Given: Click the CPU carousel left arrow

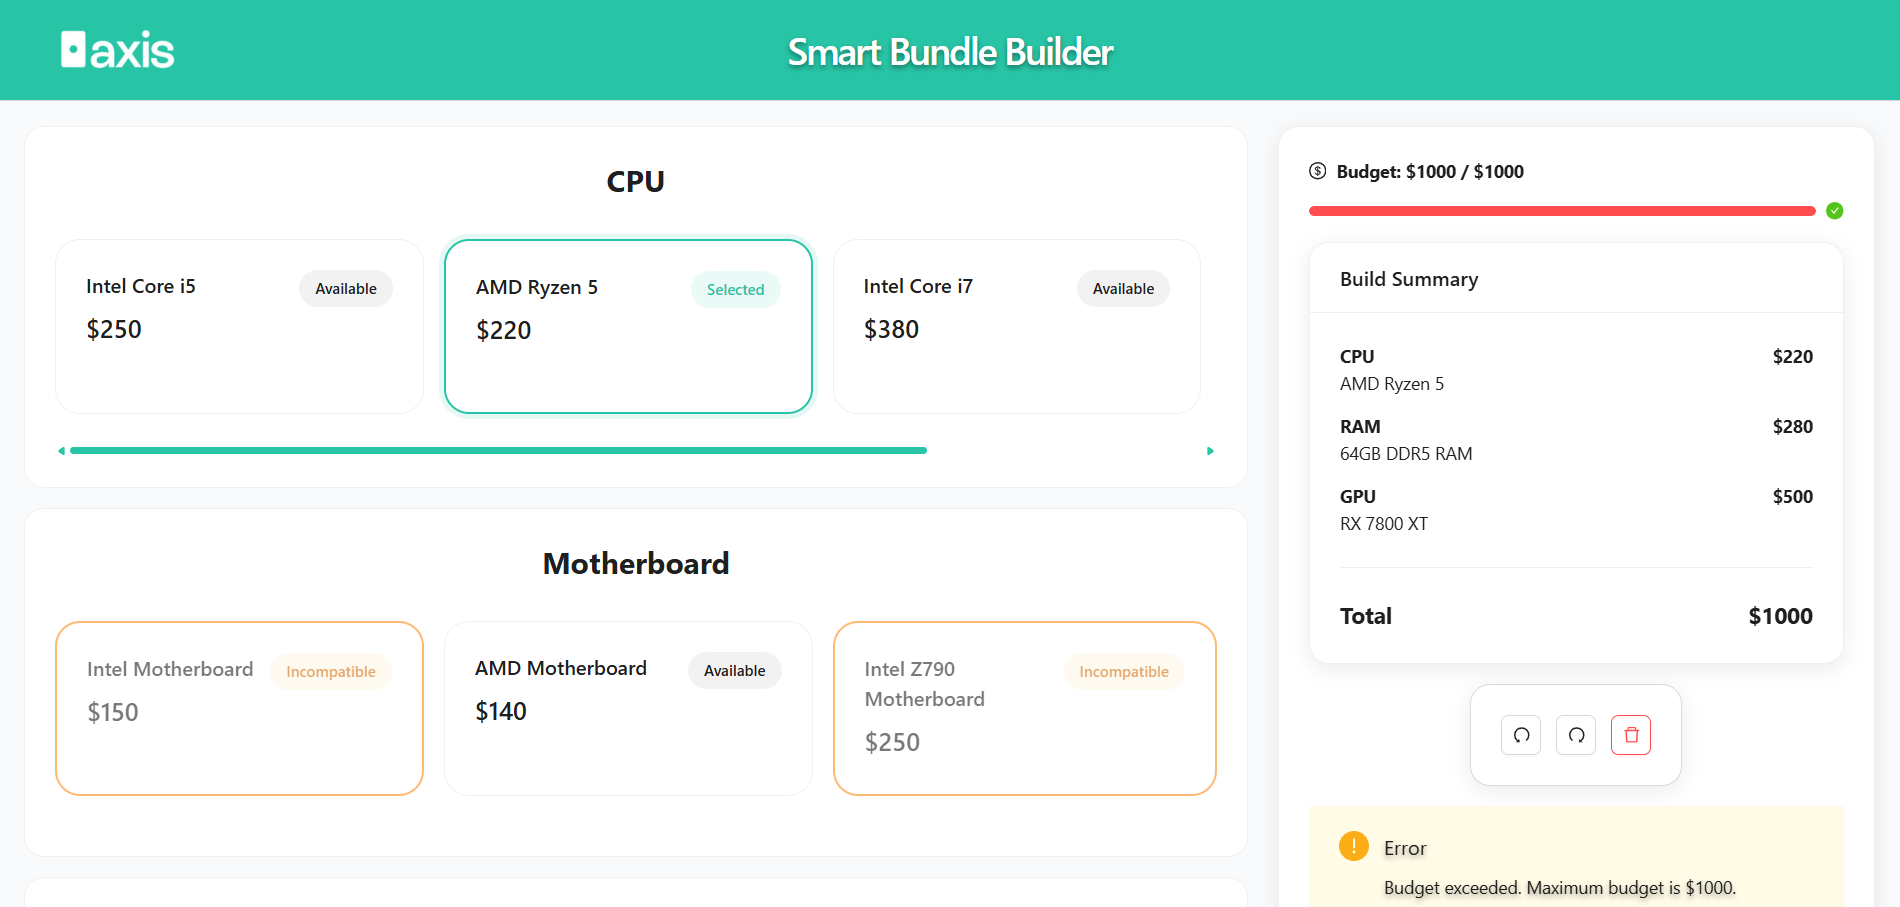Looking at the screenshot, I should click(62, 451).
